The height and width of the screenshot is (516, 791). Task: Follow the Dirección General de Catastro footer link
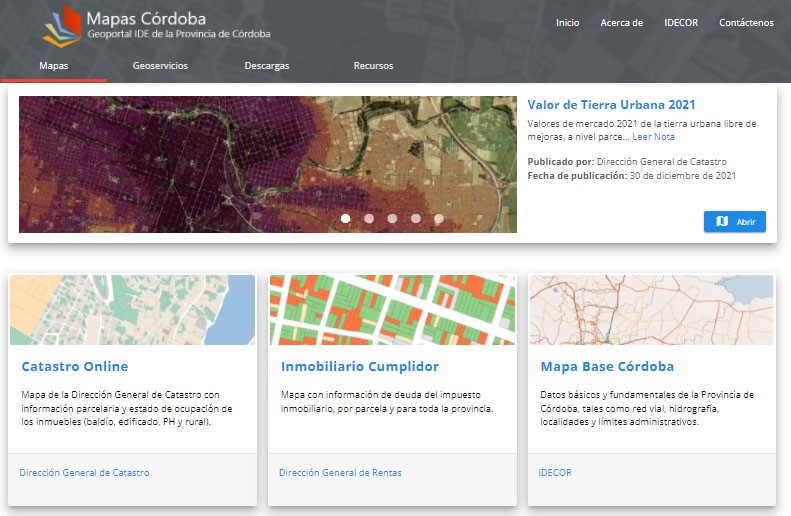pyautogui.click(x=84, y=473)
